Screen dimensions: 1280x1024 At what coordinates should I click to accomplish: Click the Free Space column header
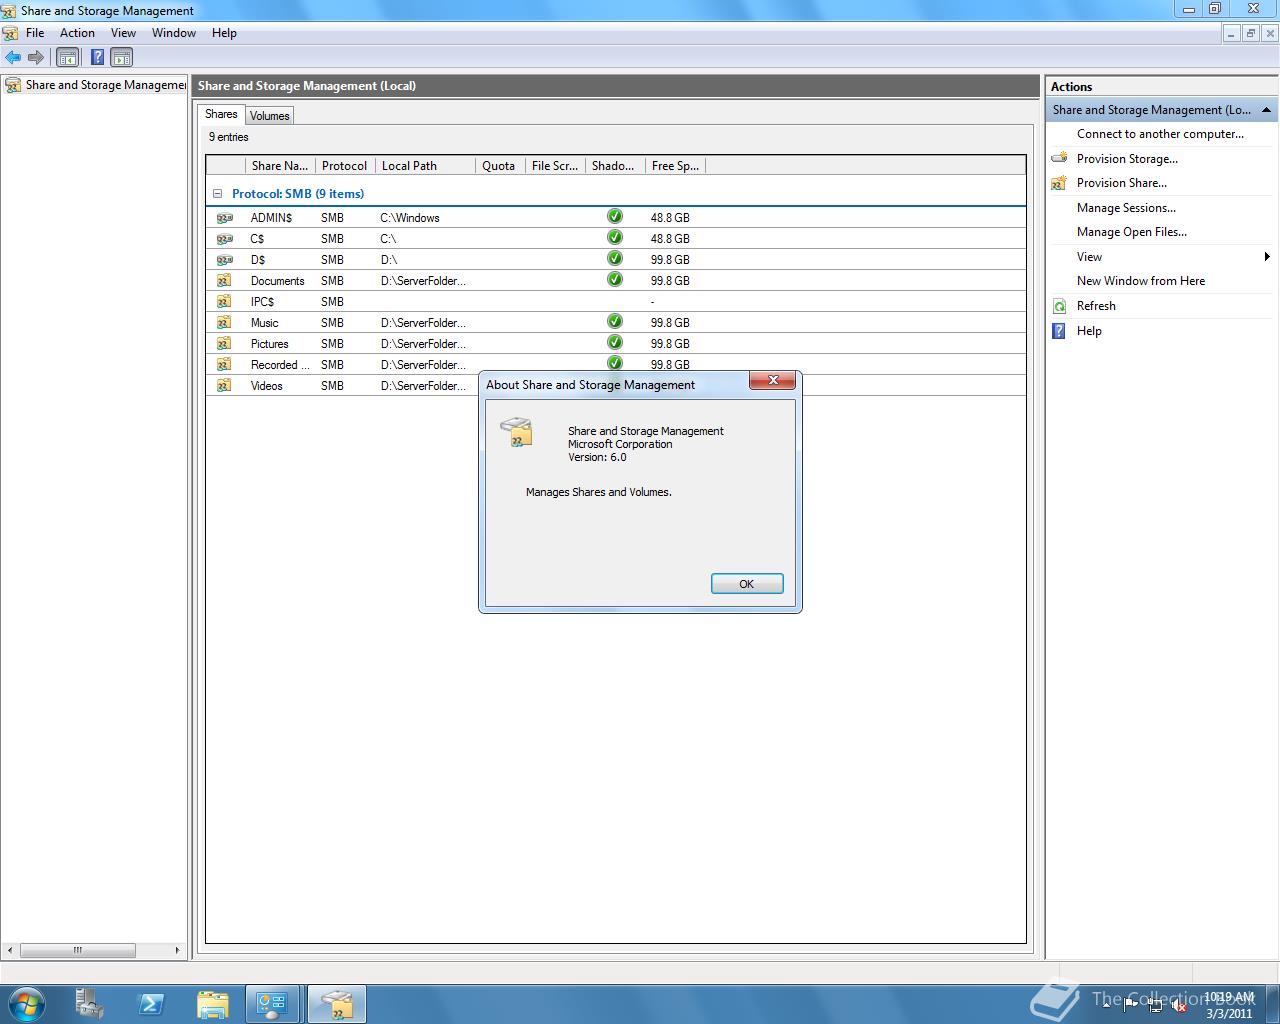click(675, 166)
